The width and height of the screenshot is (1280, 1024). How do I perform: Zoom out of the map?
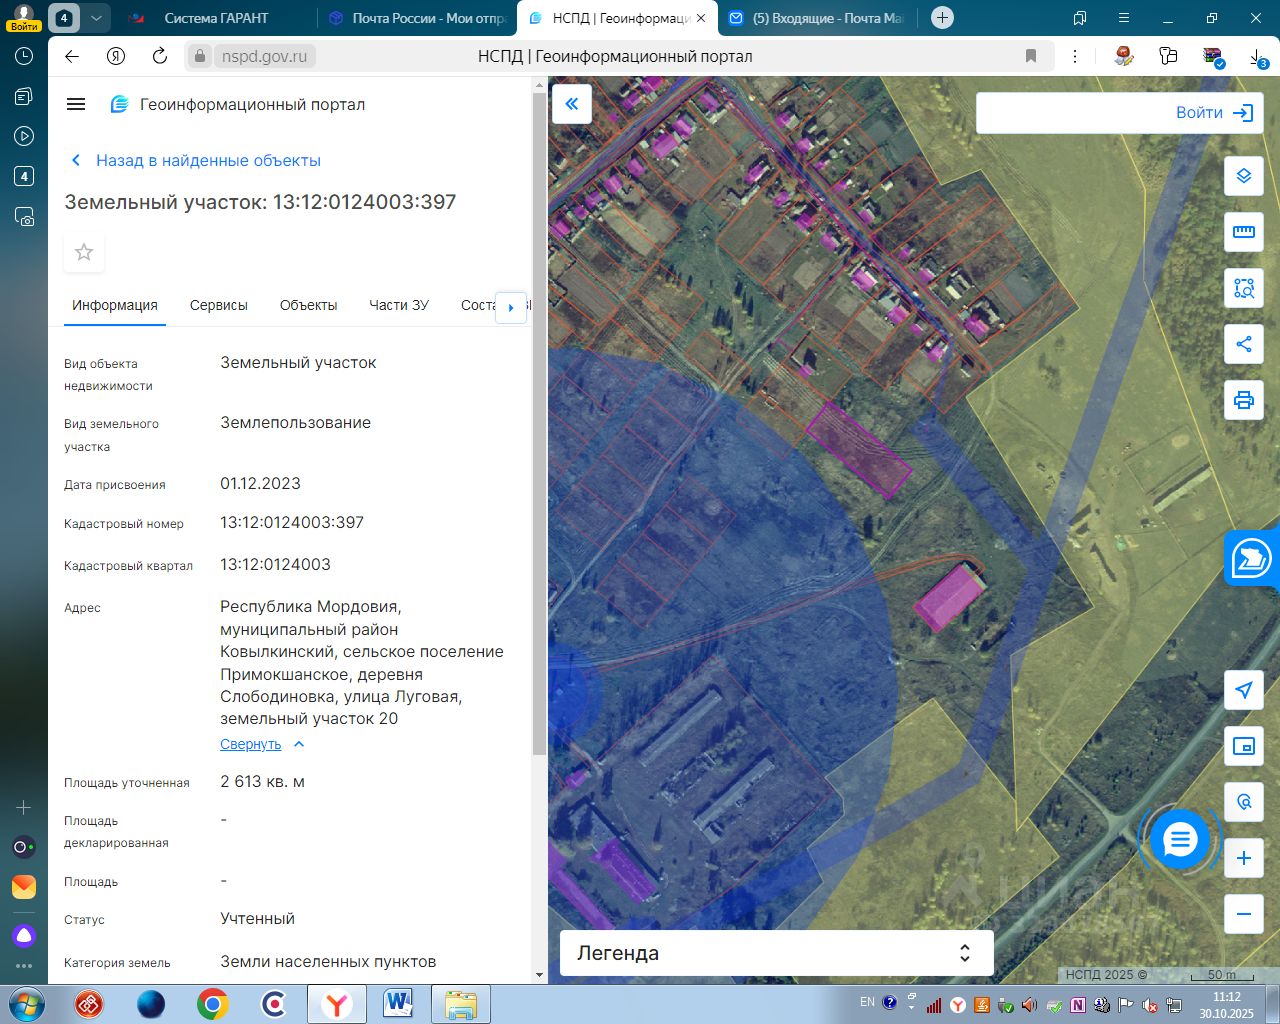pos(1243,914)
